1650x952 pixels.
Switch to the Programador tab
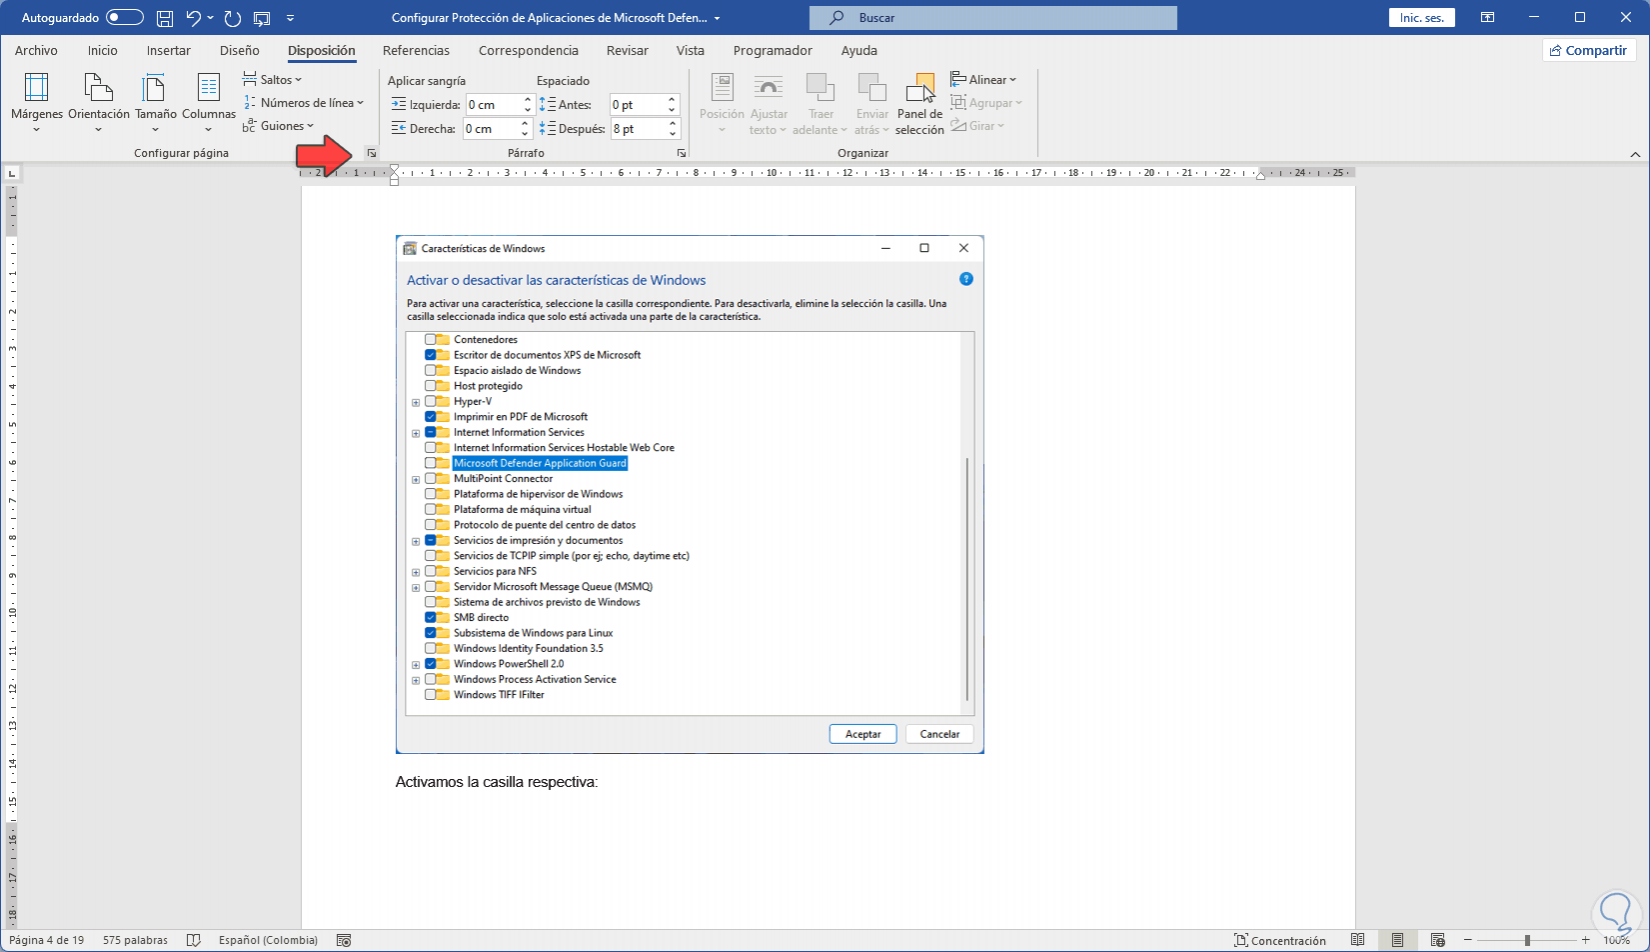pyautogui.click(x=772, y=50)
